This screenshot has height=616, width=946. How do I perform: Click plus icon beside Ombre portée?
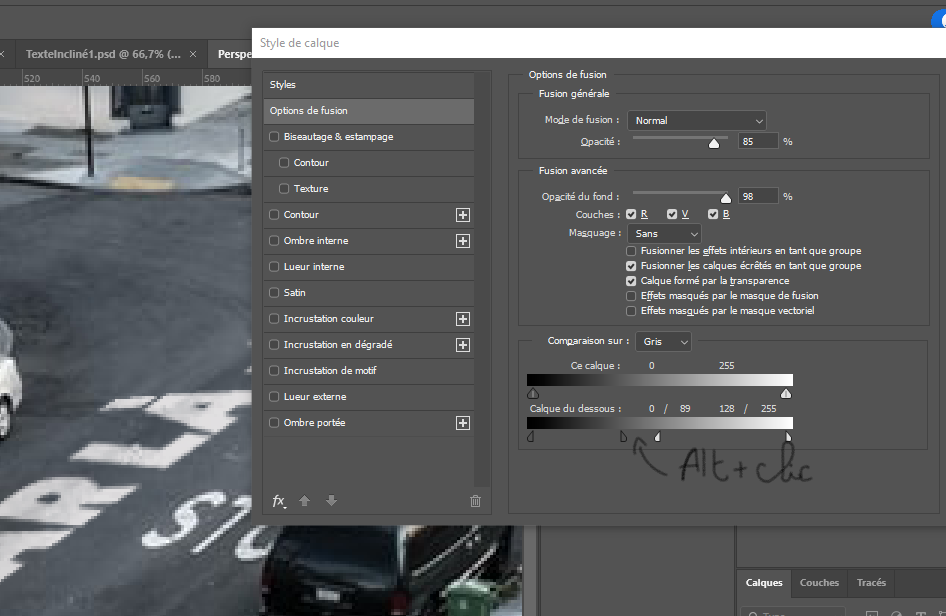coord(462,423)
